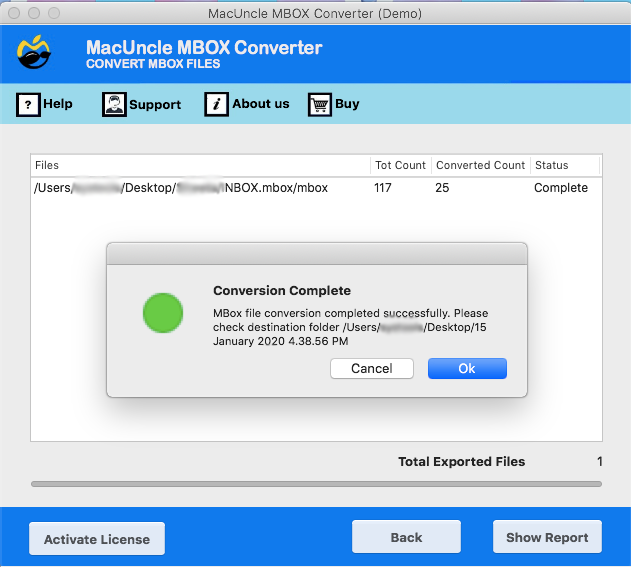Click the green Conversion Complete status icon

163,313
